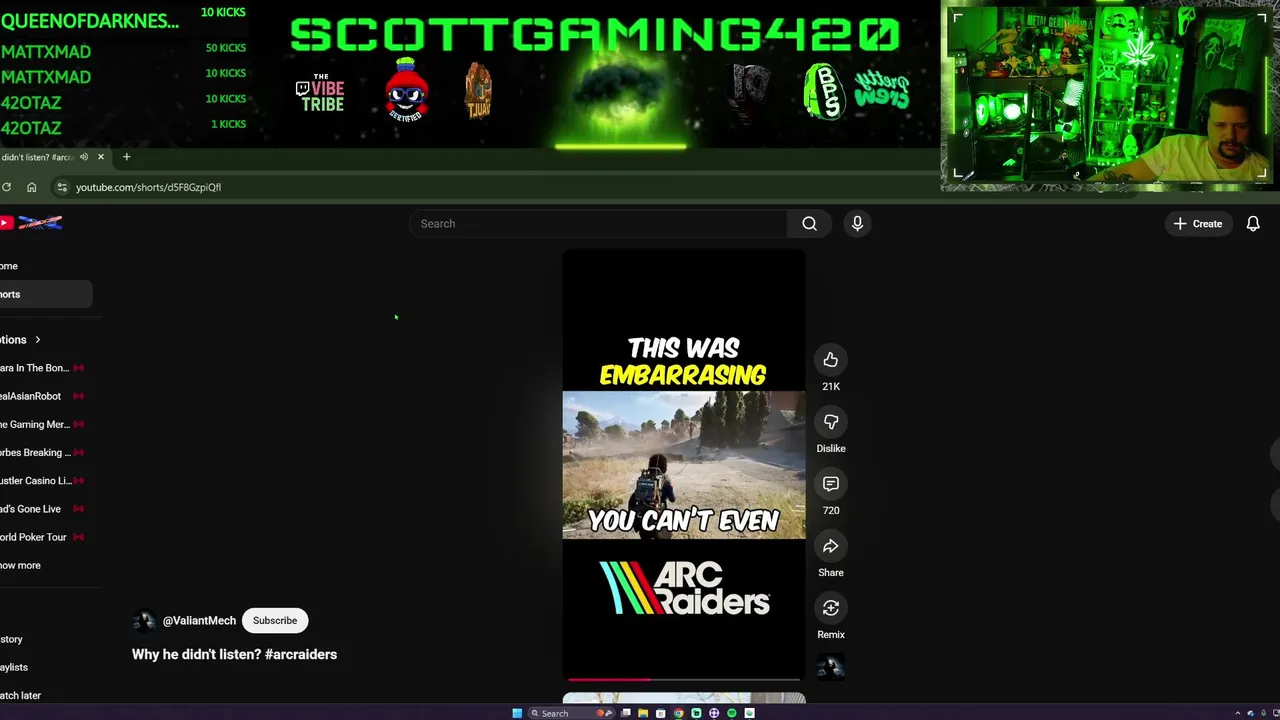The height and width of the screenshot is (720, 1280).
Task: Seek on the short's red progress bar
Action: [683, 680]
